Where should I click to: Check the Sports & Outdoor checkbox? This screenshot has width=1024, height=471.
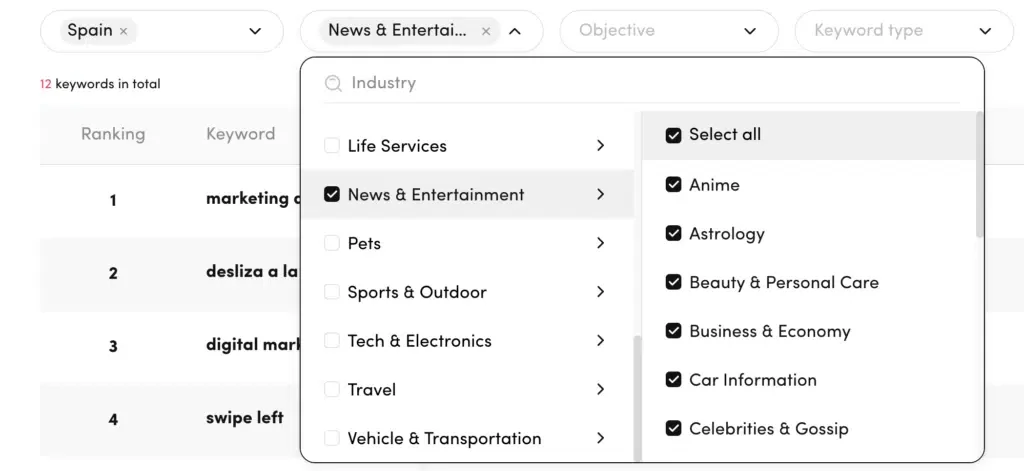[x=332, y=291]
